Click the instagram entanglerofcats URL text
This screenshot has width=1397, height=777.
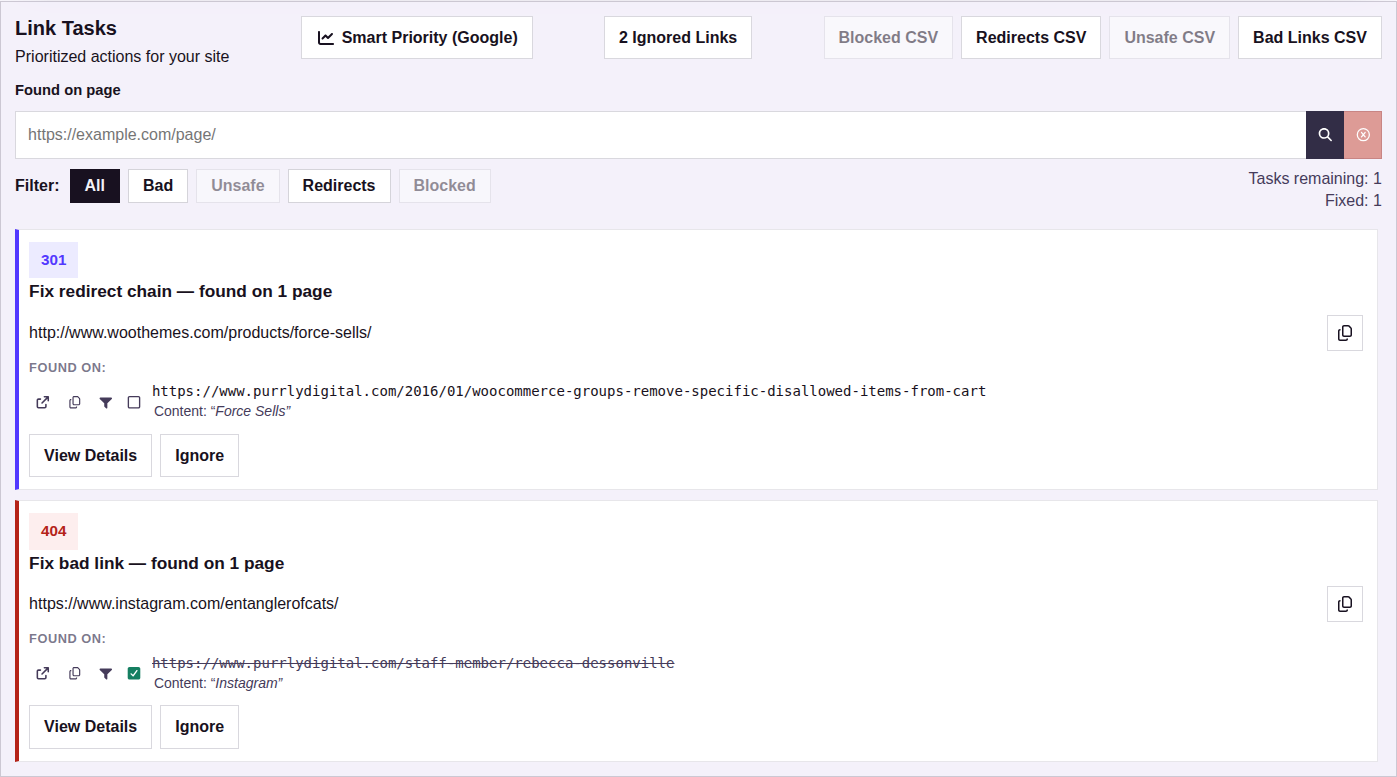(x=184, y=604)
